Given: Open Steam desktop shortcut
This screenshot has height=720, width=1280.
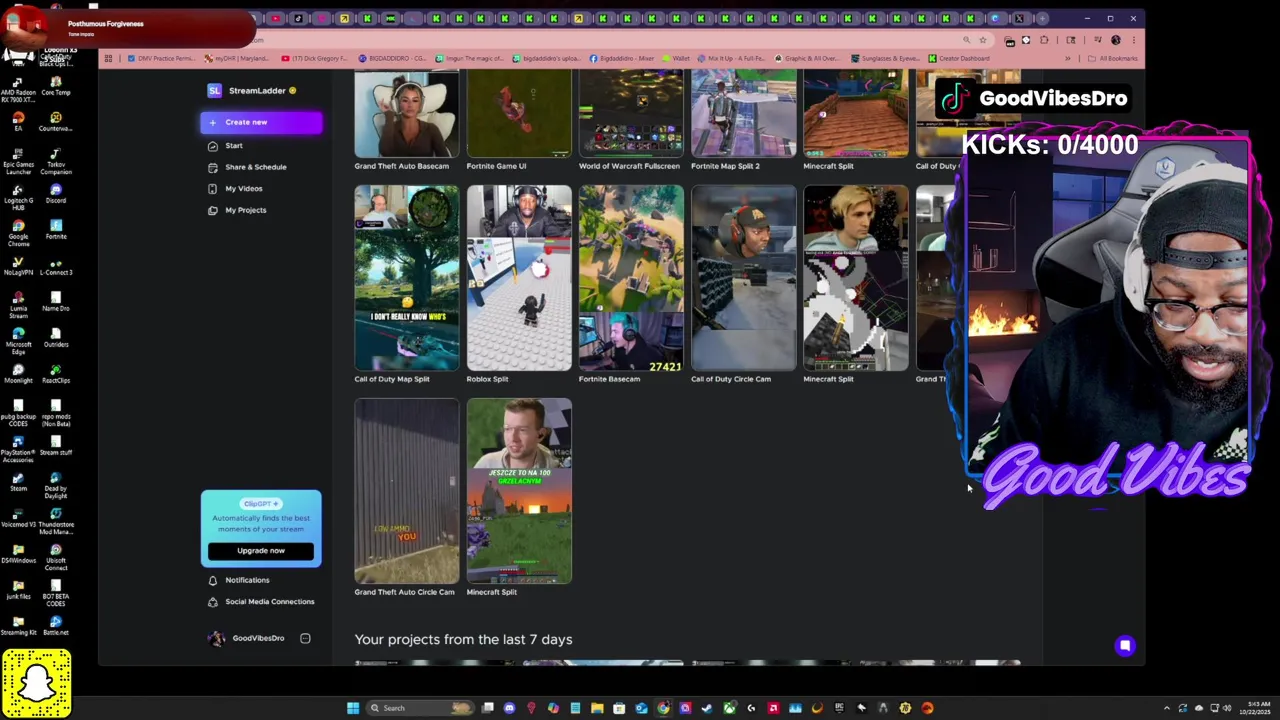Looking at the screenshot, I should [18, 482].
